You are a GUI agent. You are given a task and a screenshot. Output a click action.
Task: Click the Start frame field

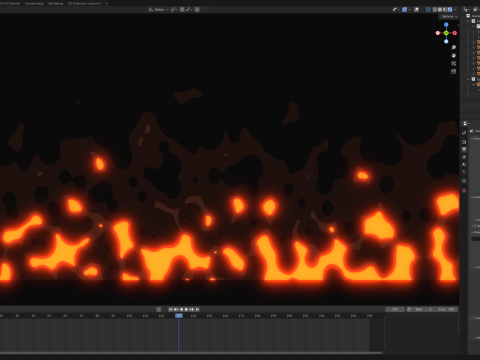[x=424, y=309]
